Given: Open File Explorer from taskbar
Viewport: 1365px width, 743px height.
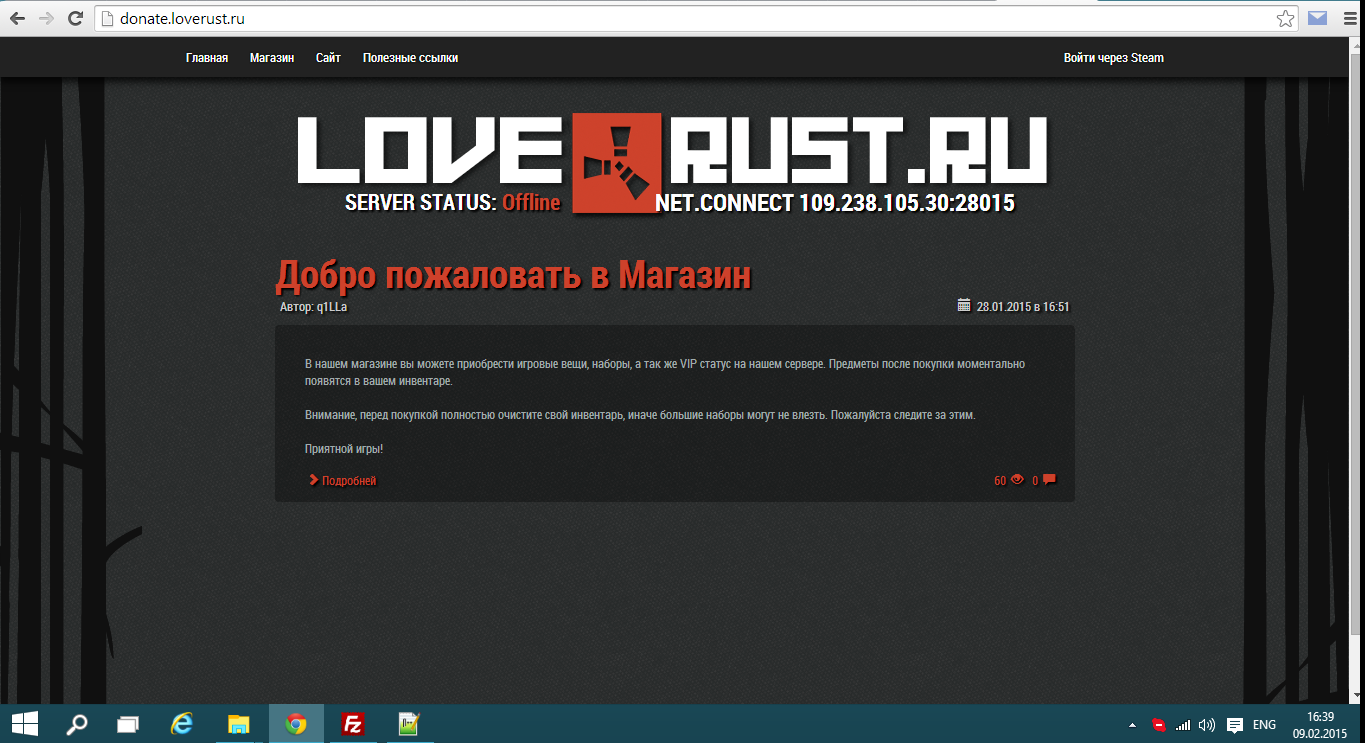Looking at the screenshot, I should 238,723.
